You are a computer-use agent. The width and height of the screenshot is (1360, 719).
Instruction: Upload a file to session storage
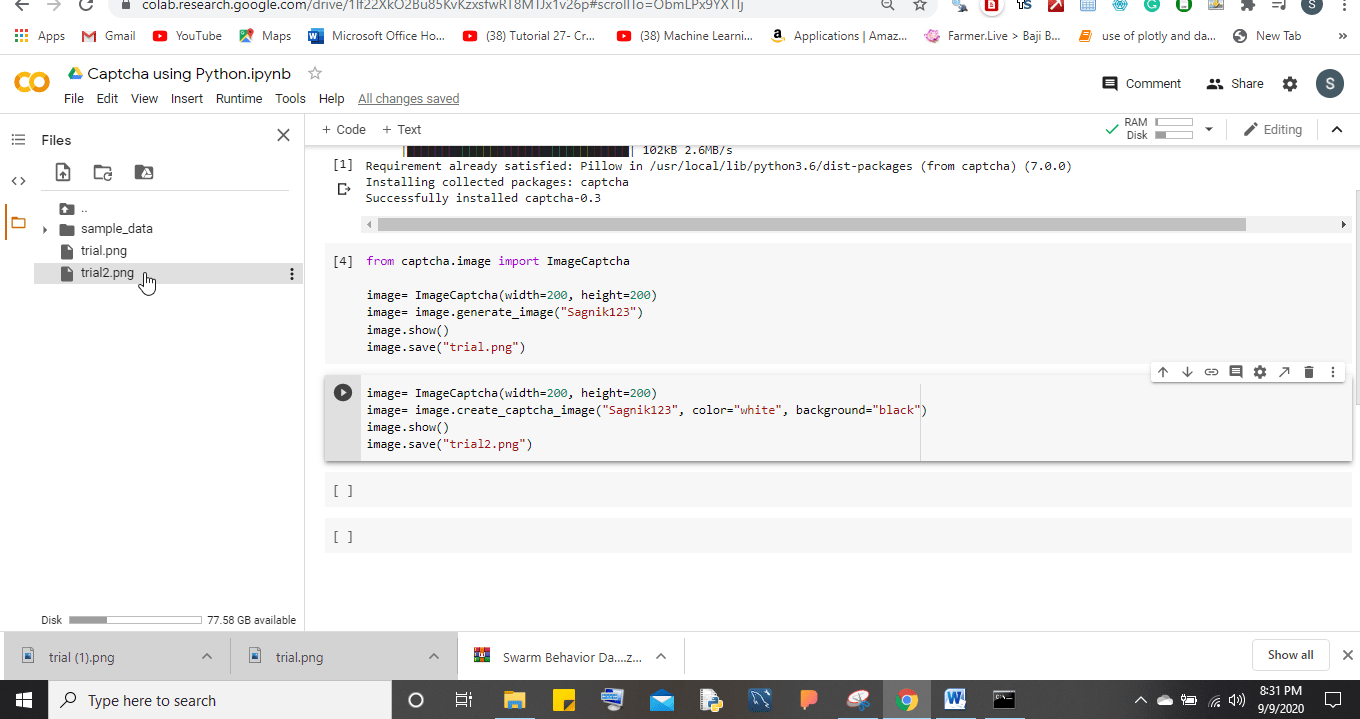point(62,172)
